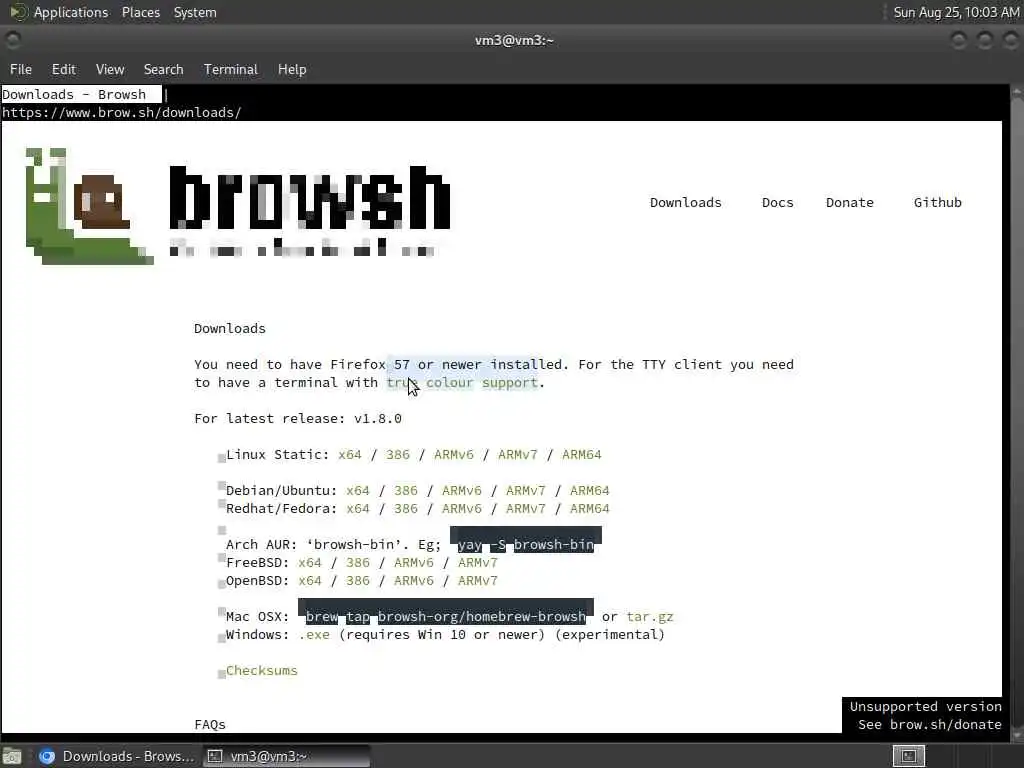The height and width of the screenshot is (768, 1024).
Task: Click the clock in the top panel
Action: (x=956, y=12)
